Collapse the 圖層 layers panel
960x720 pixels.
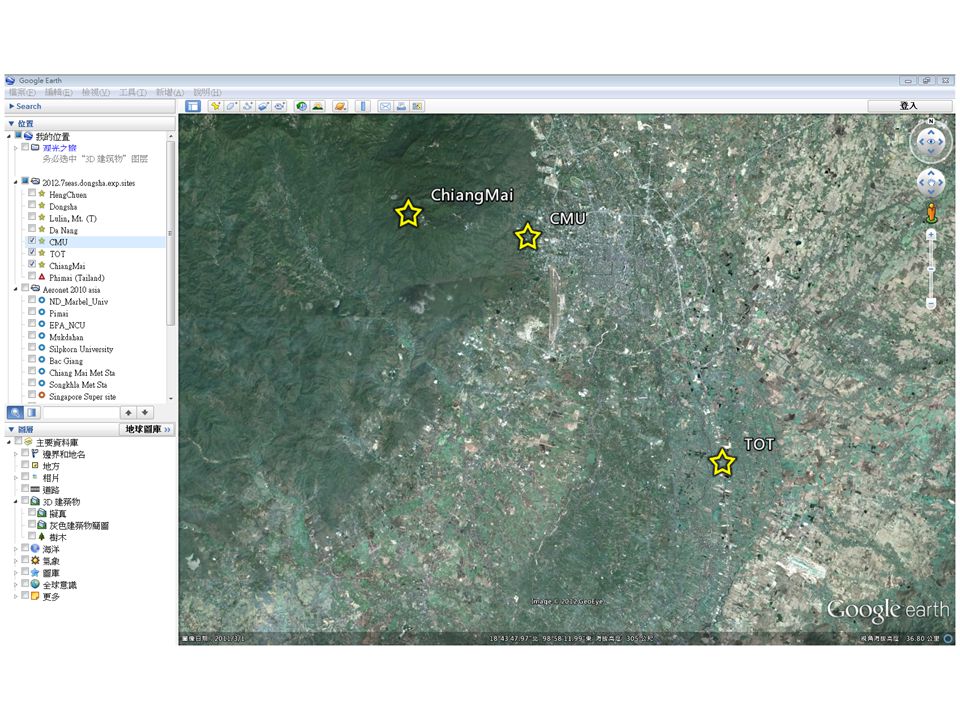click(11, 429)
